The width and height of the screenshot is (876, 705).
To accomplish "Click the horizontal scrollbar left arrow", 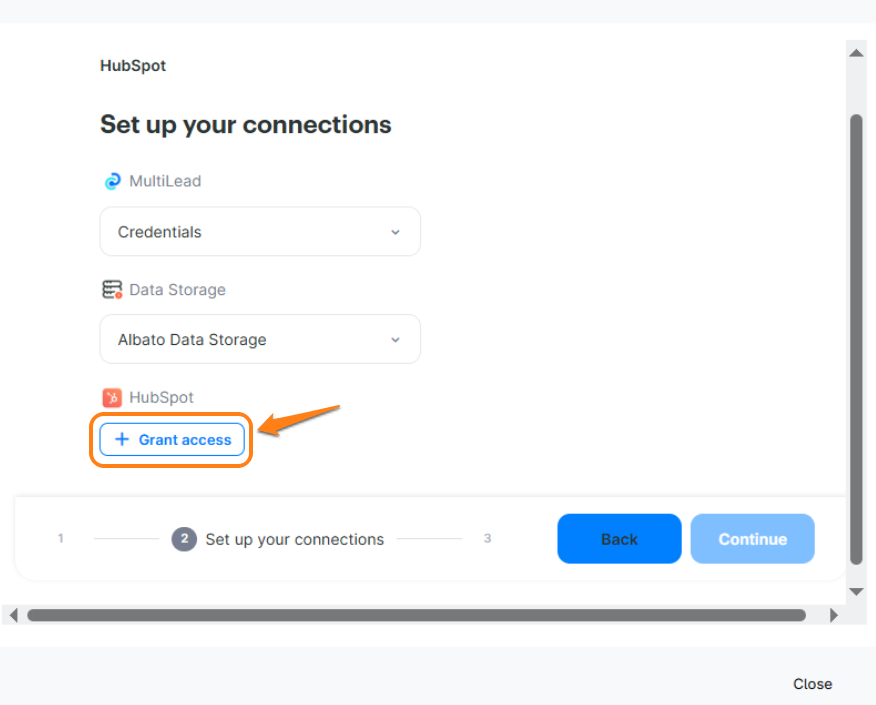I will (x=13, y=615).
